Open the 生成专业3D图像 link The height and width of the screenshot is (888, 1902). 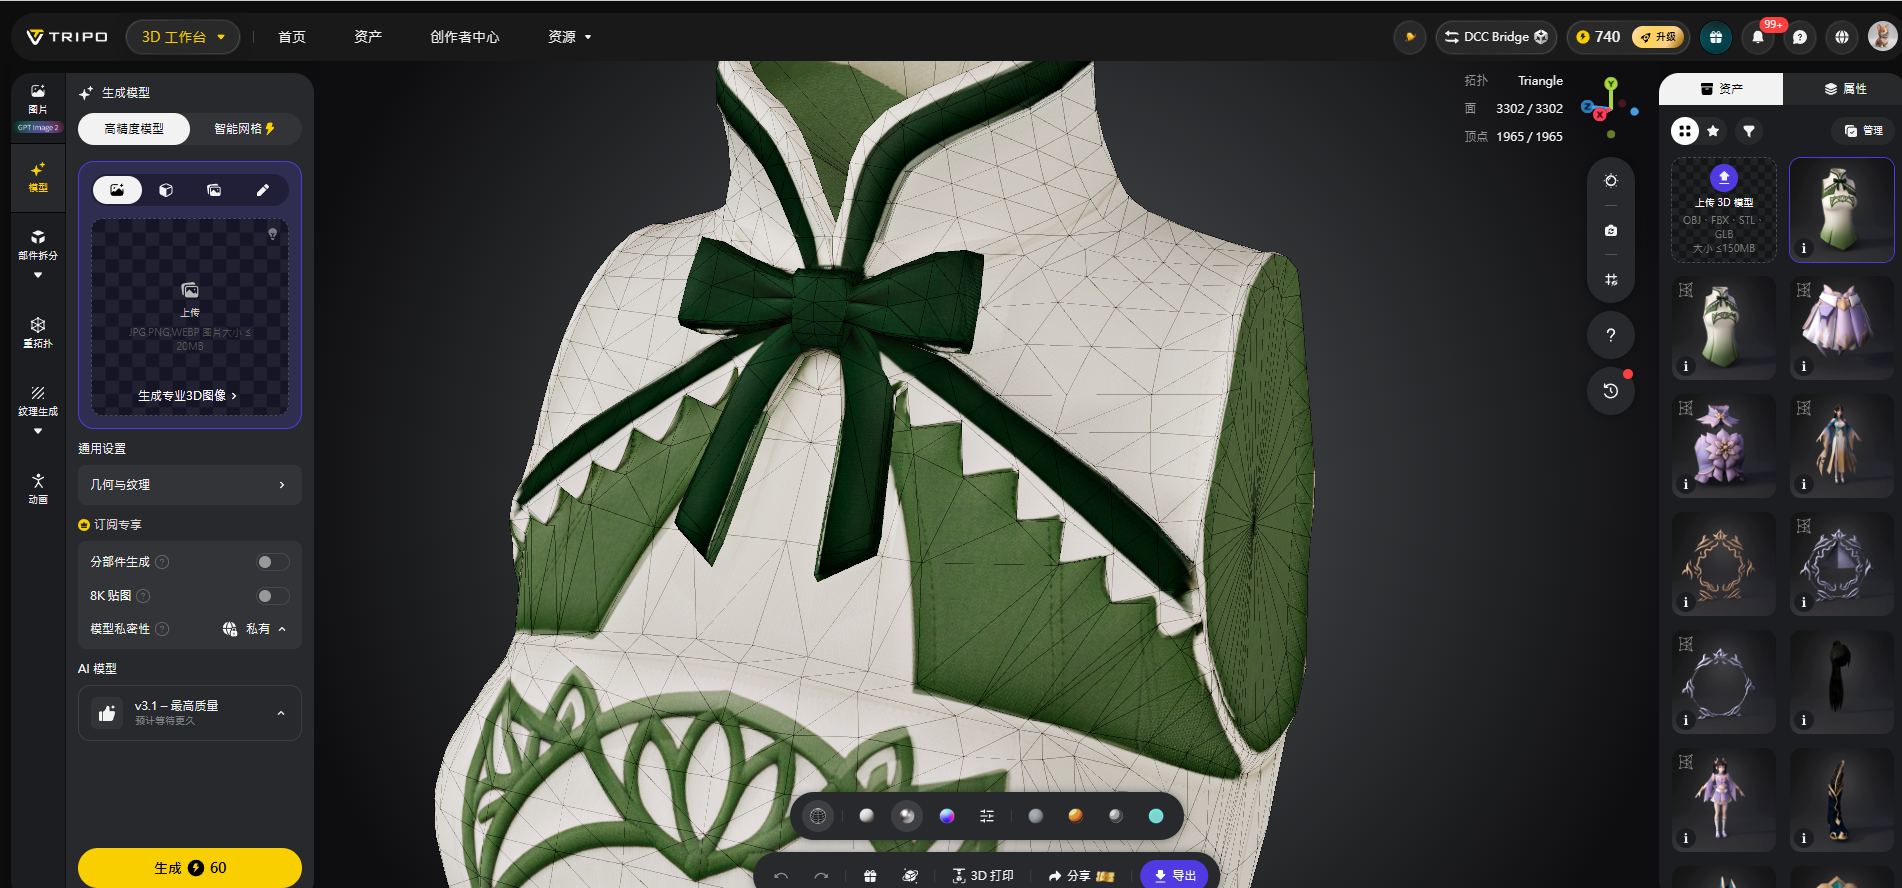[x=187, y=396]
